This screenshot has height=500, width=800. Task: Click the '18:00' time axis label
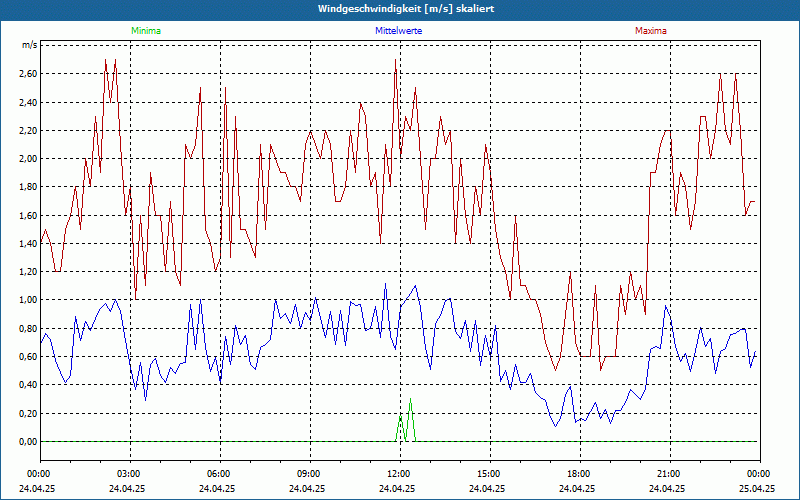pos(577,474)
